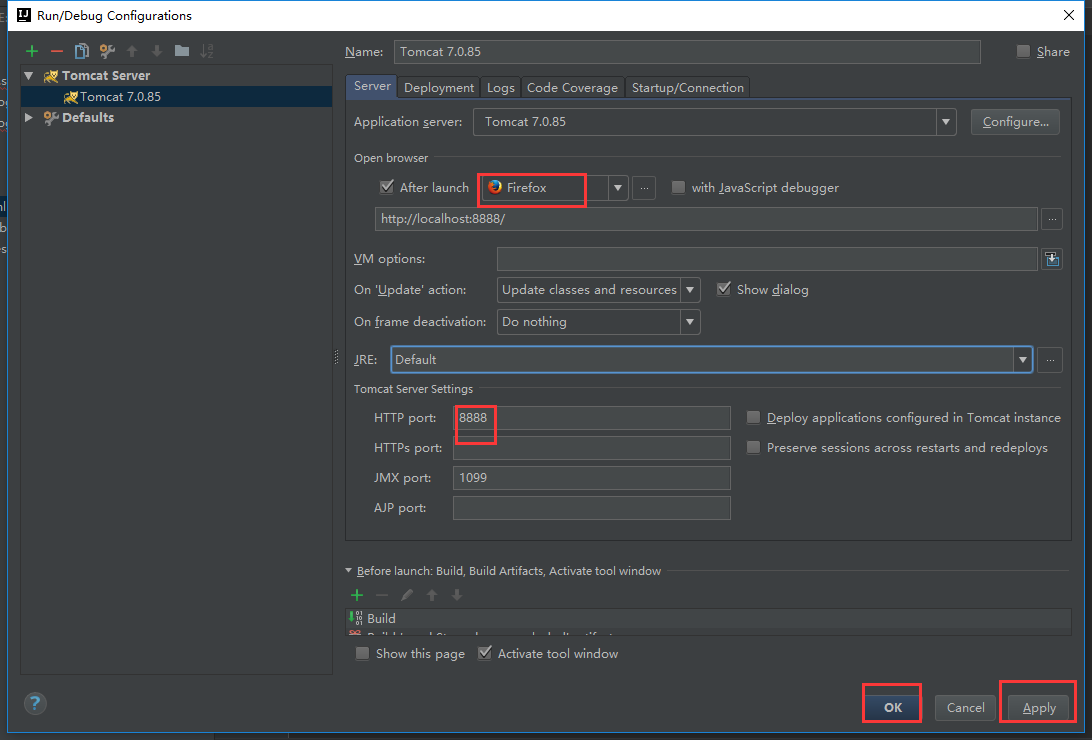This screenshot has height=740, width=1092.
Task: Click browse button next to browser dropdown
Action: (x=644, y=188)
